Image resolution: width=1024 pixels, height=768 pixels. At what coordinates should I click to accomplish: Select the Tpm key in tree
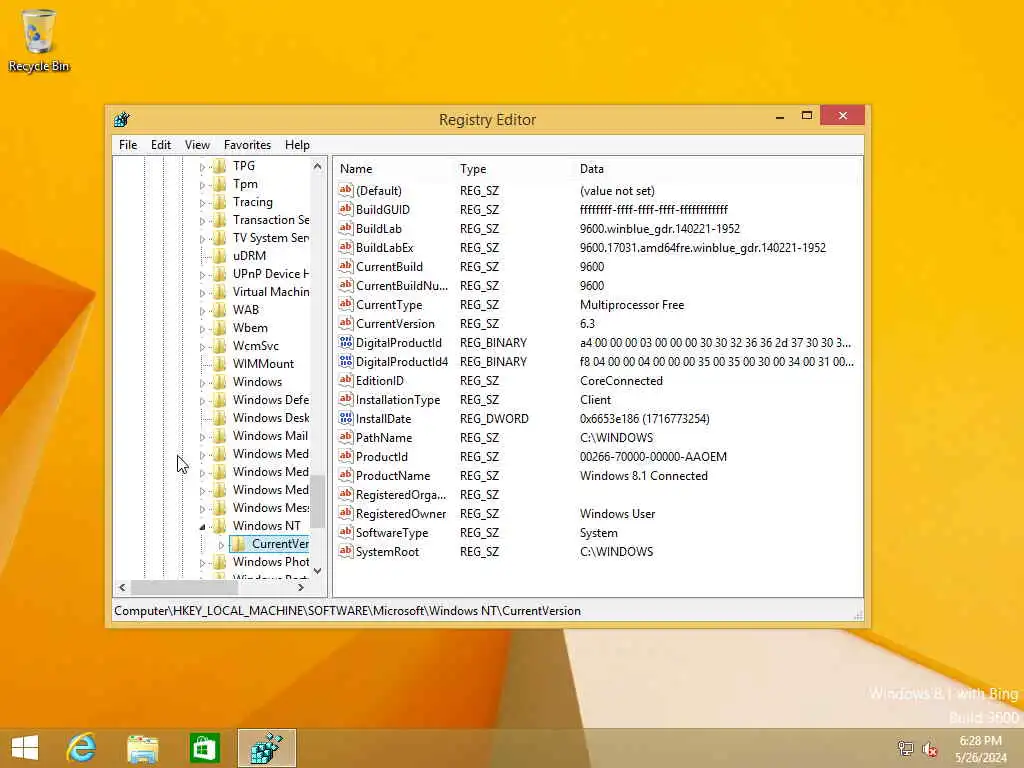pyautogui.click(x=245, y=184)
